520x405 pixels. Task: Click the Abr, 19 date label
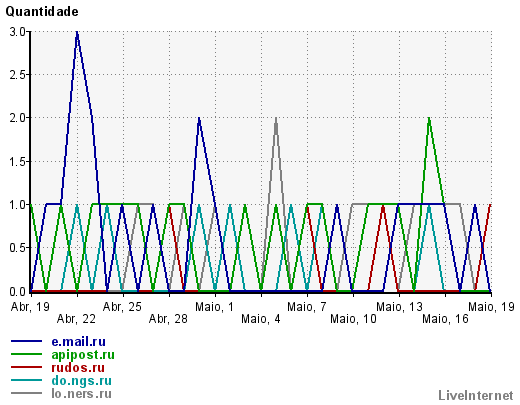[x=30, y=307]
